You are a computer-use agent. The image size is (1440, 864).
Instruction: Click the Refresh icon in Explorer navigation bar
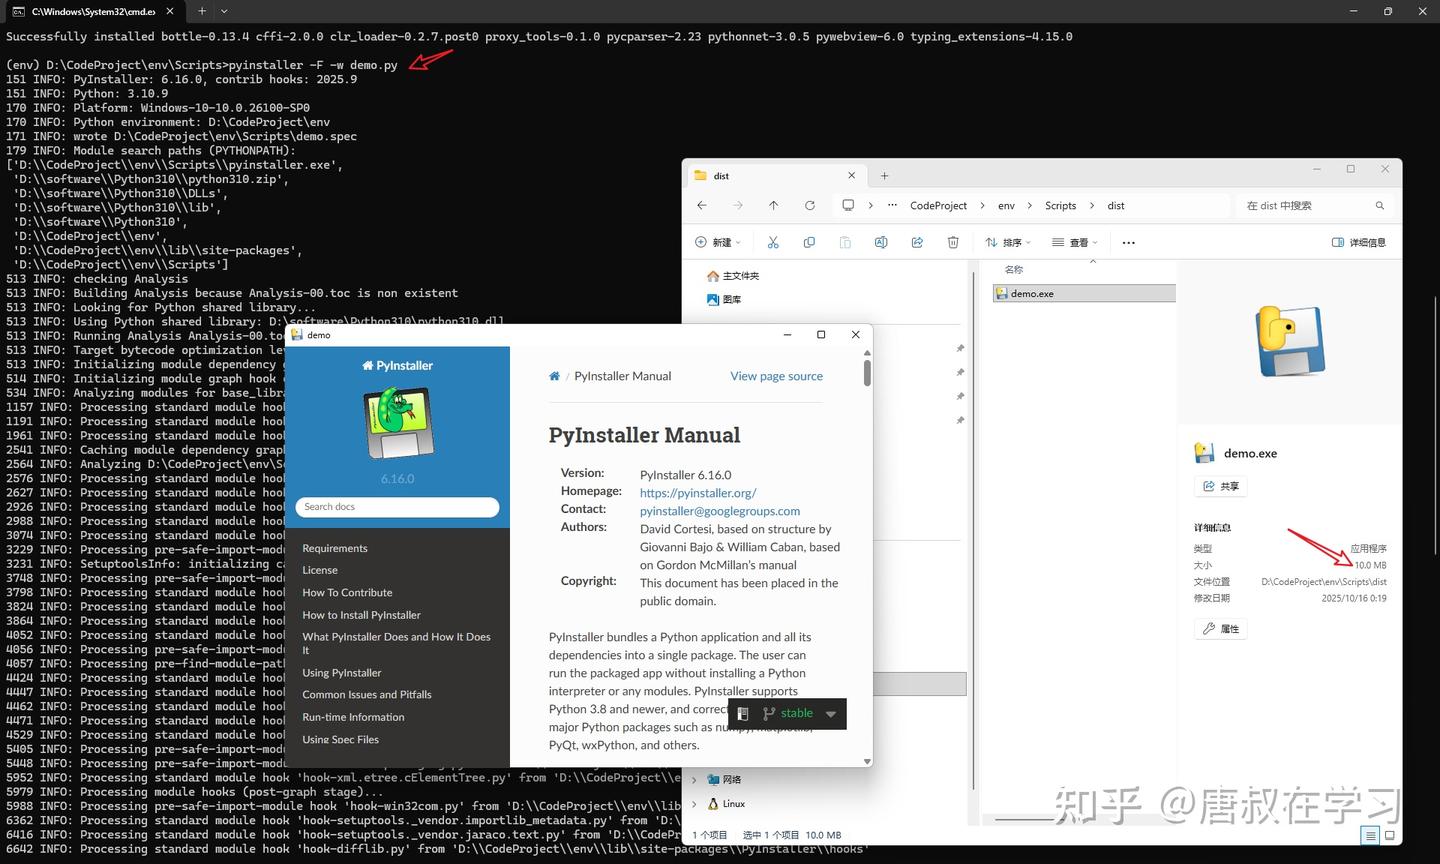pos(810,205)
